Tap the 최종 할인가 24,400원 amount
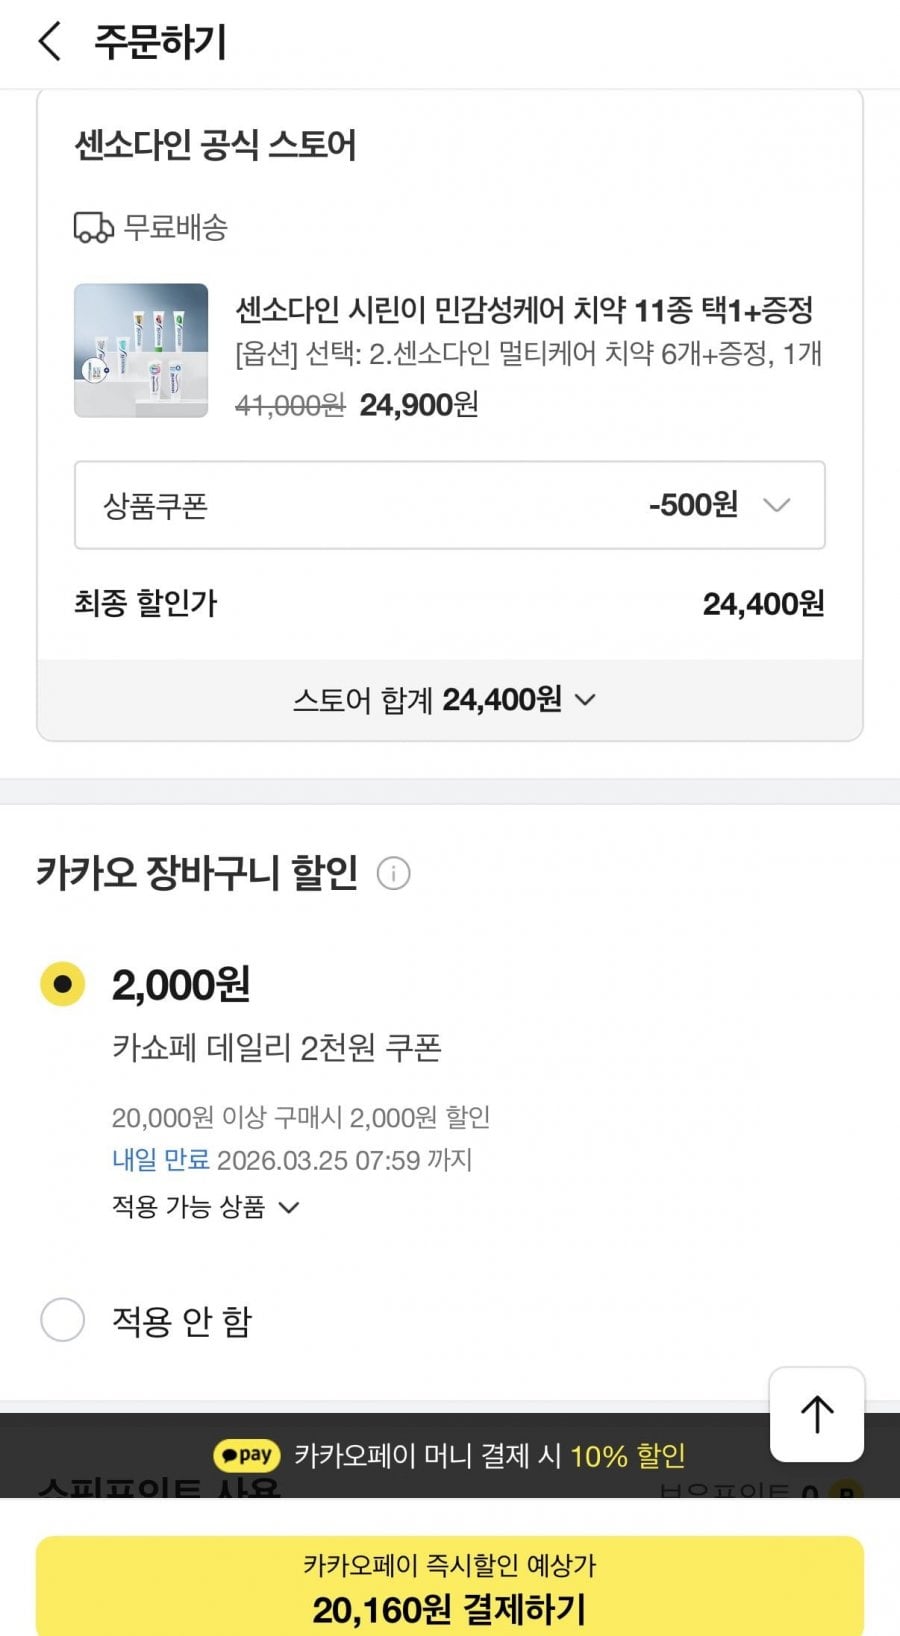The width and height of the screenshot is (900, 1636). point(763,604)
